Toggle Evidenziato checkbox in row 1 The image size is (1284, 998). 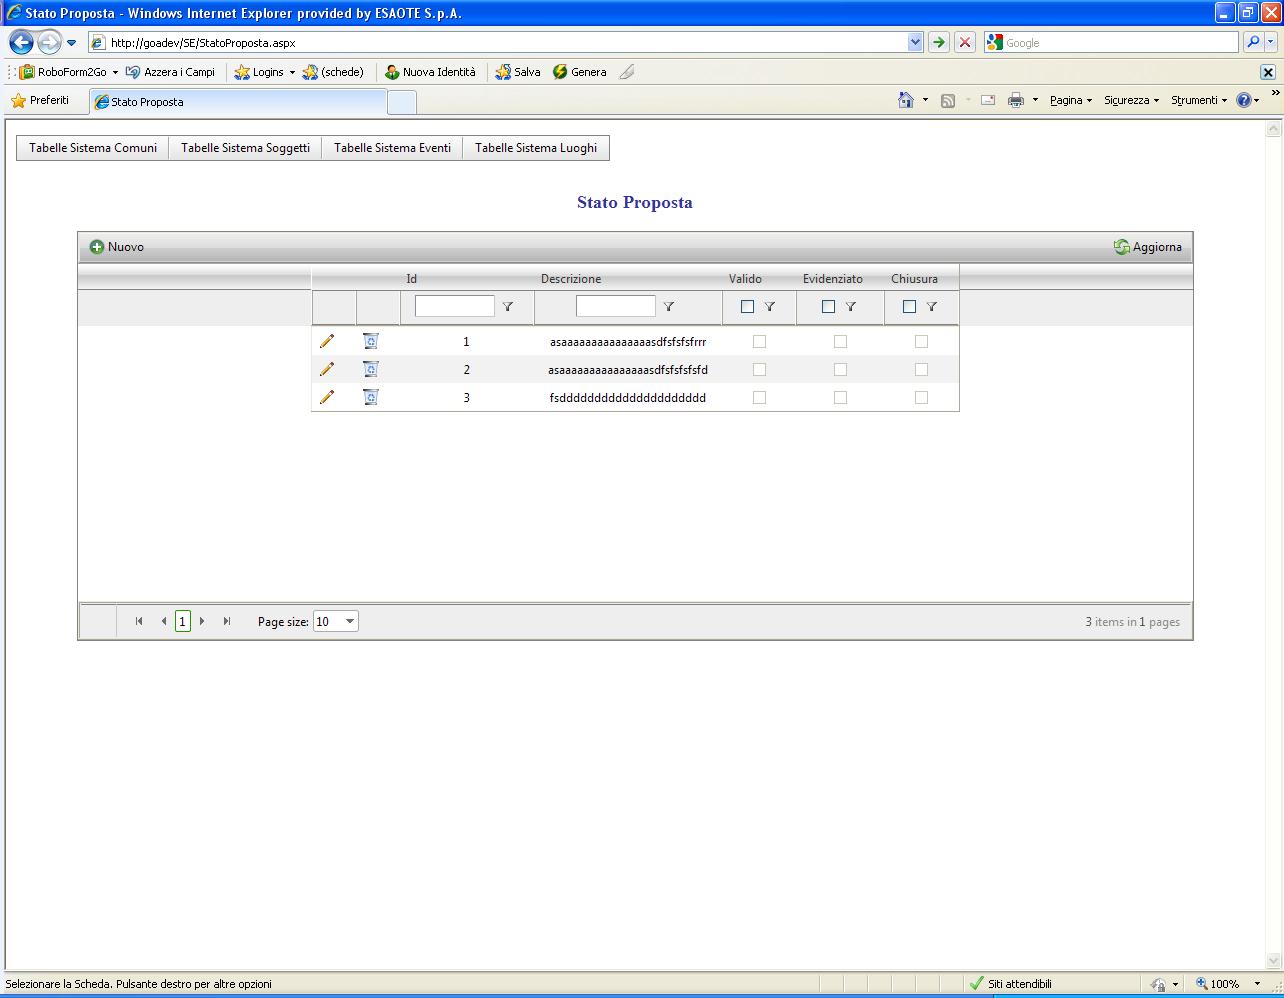pyautogui.click(x=840, y=342)
